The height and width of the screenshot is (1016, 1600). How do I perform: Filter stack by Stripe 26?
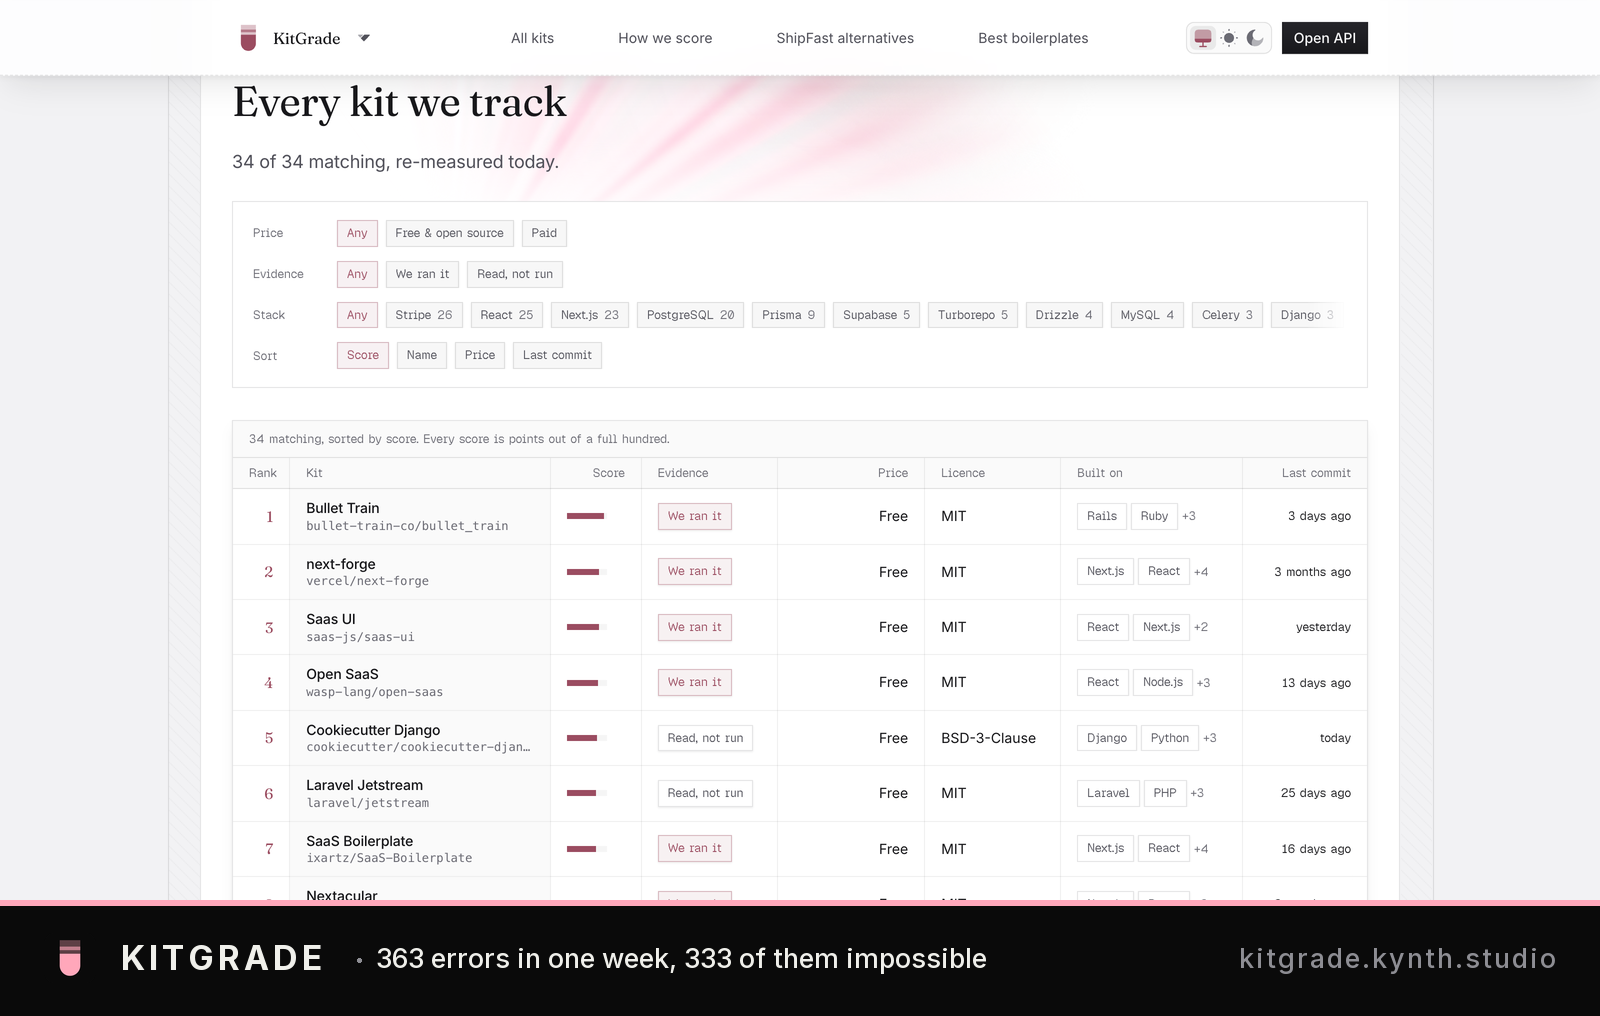(x=424, y=315)
